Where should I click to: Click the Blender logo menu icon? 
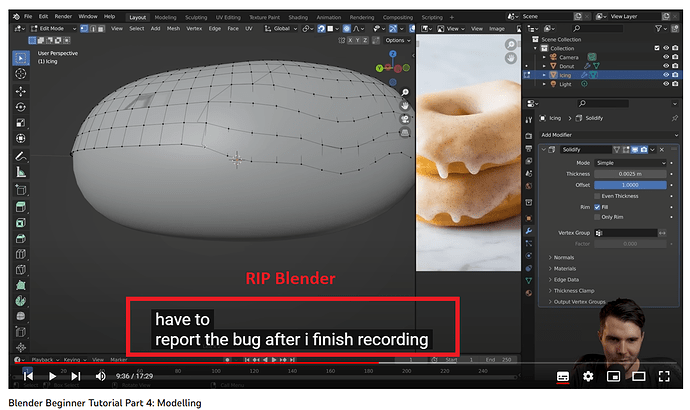tap(16, 17)
